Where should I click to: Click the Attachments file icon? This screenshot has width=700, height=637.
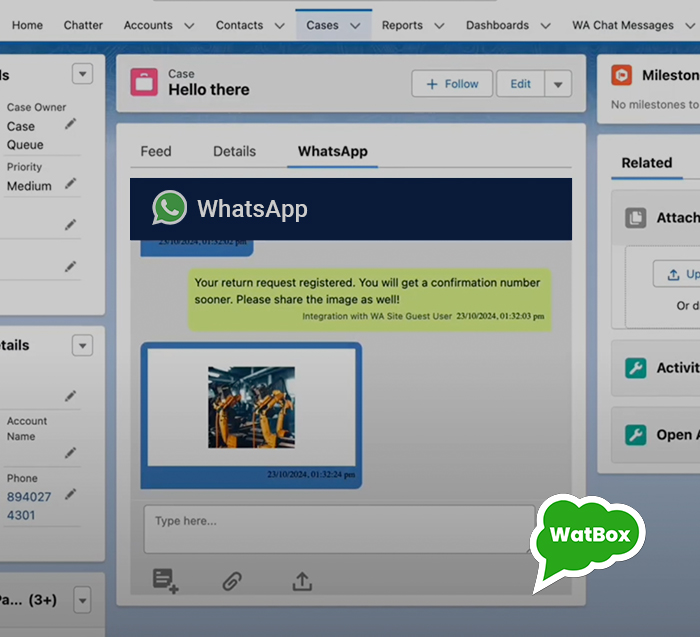click(636, 218)
